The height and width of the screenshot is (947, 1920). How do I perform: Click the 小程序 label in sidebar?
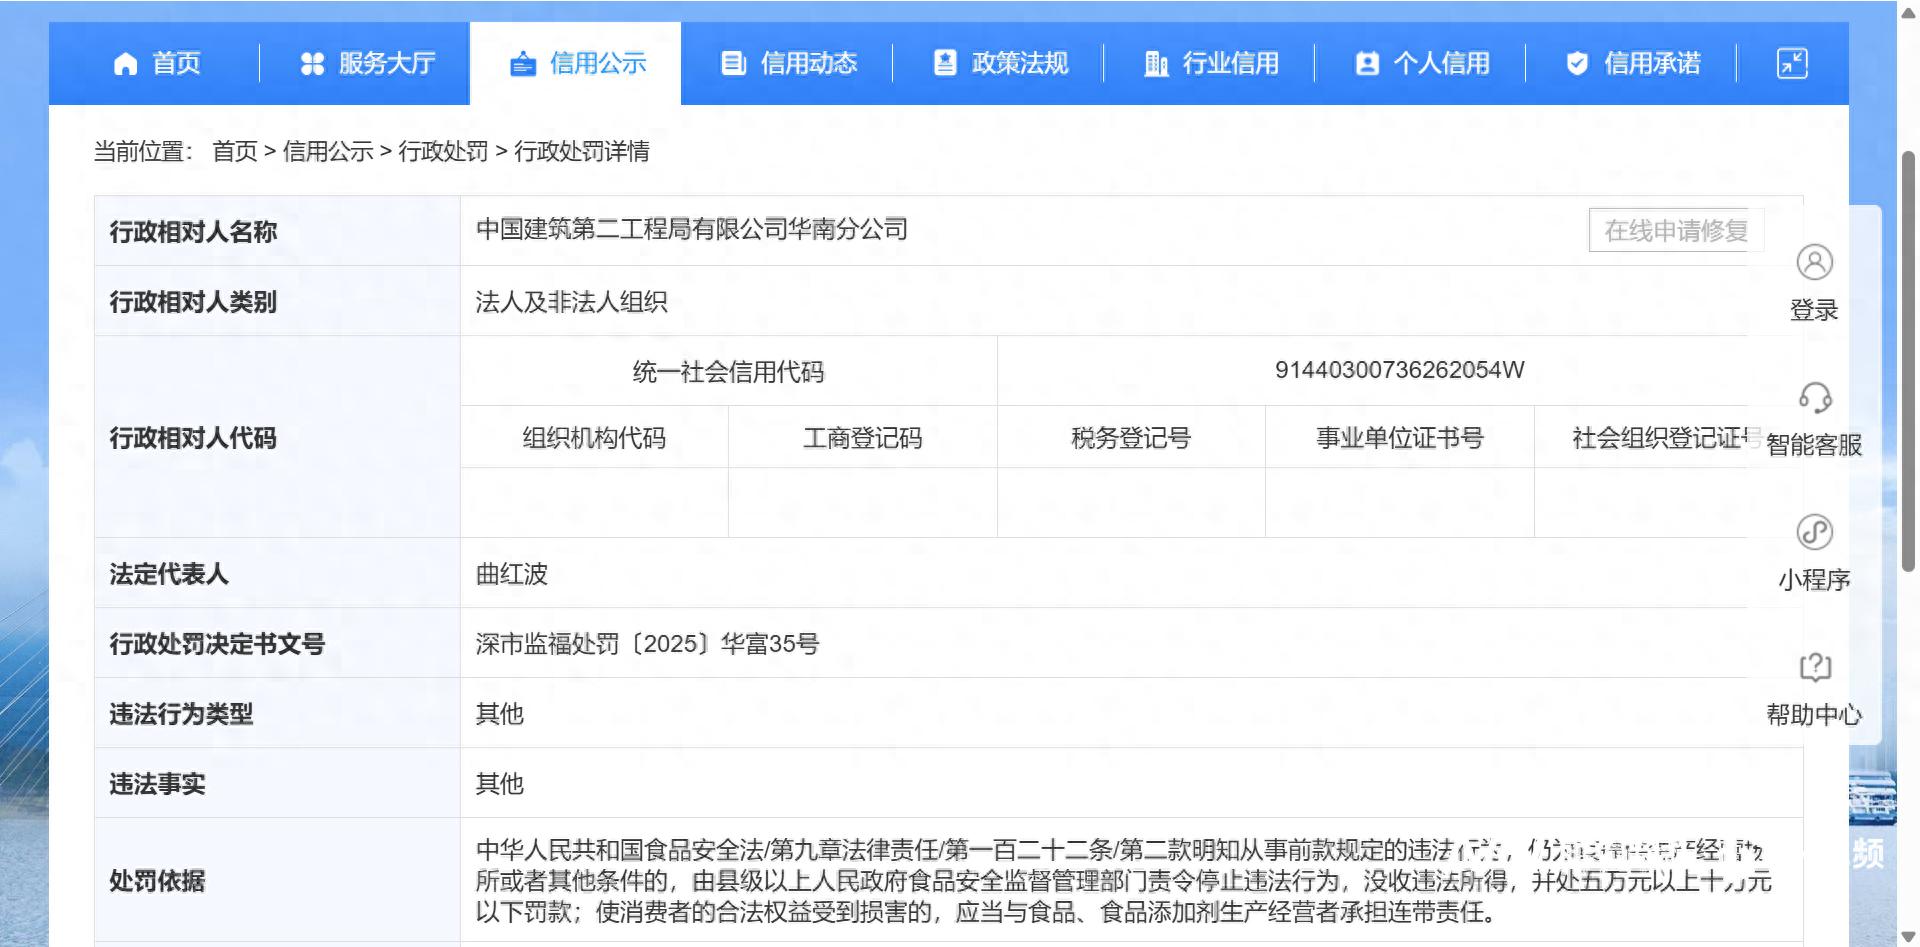coord(1814,580)
